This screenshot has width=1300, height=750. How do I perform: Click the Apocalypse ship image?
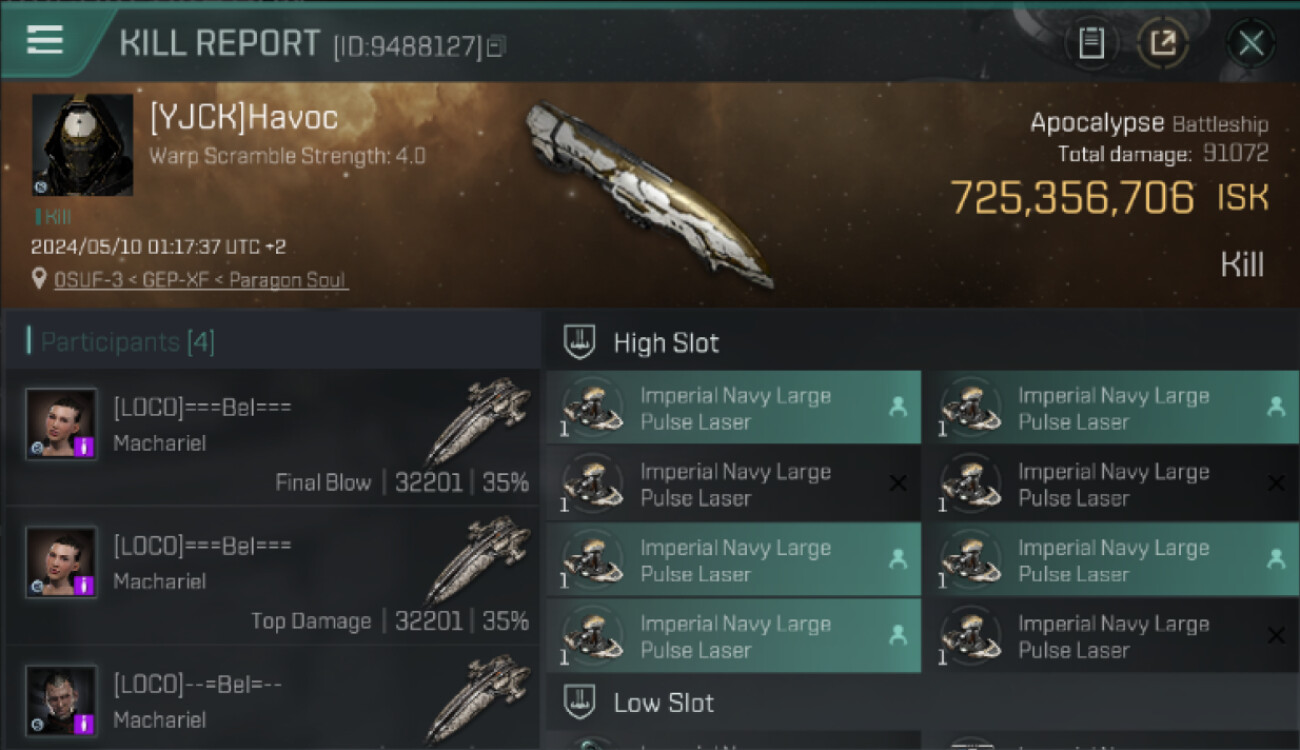click(648, 193)
